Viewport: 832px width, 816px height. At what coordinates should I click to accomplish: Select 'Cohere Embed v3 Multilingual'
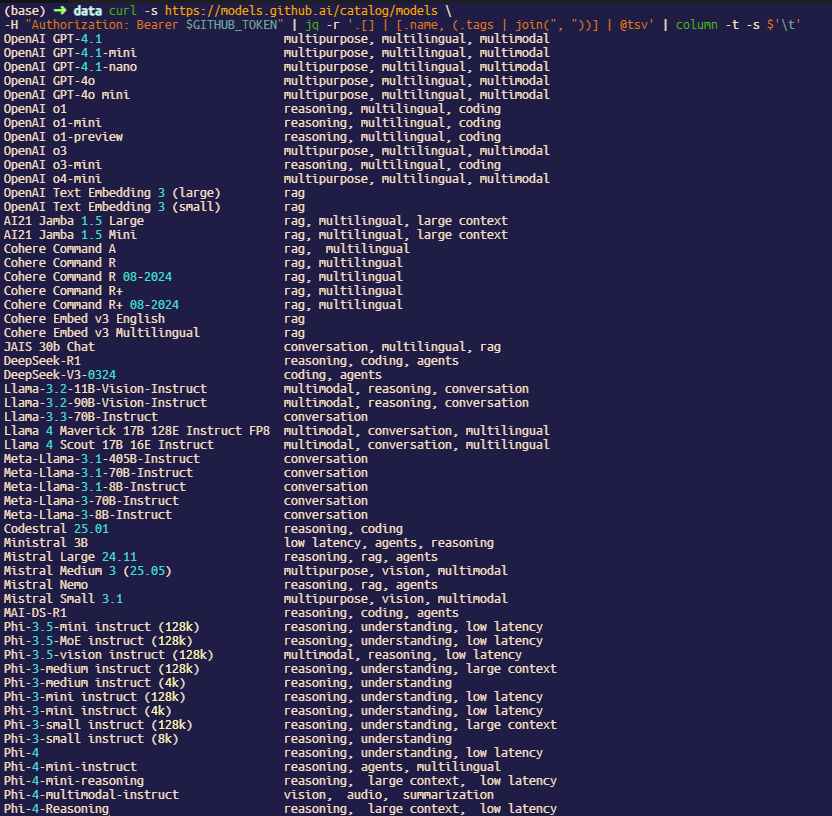point(102,333)
